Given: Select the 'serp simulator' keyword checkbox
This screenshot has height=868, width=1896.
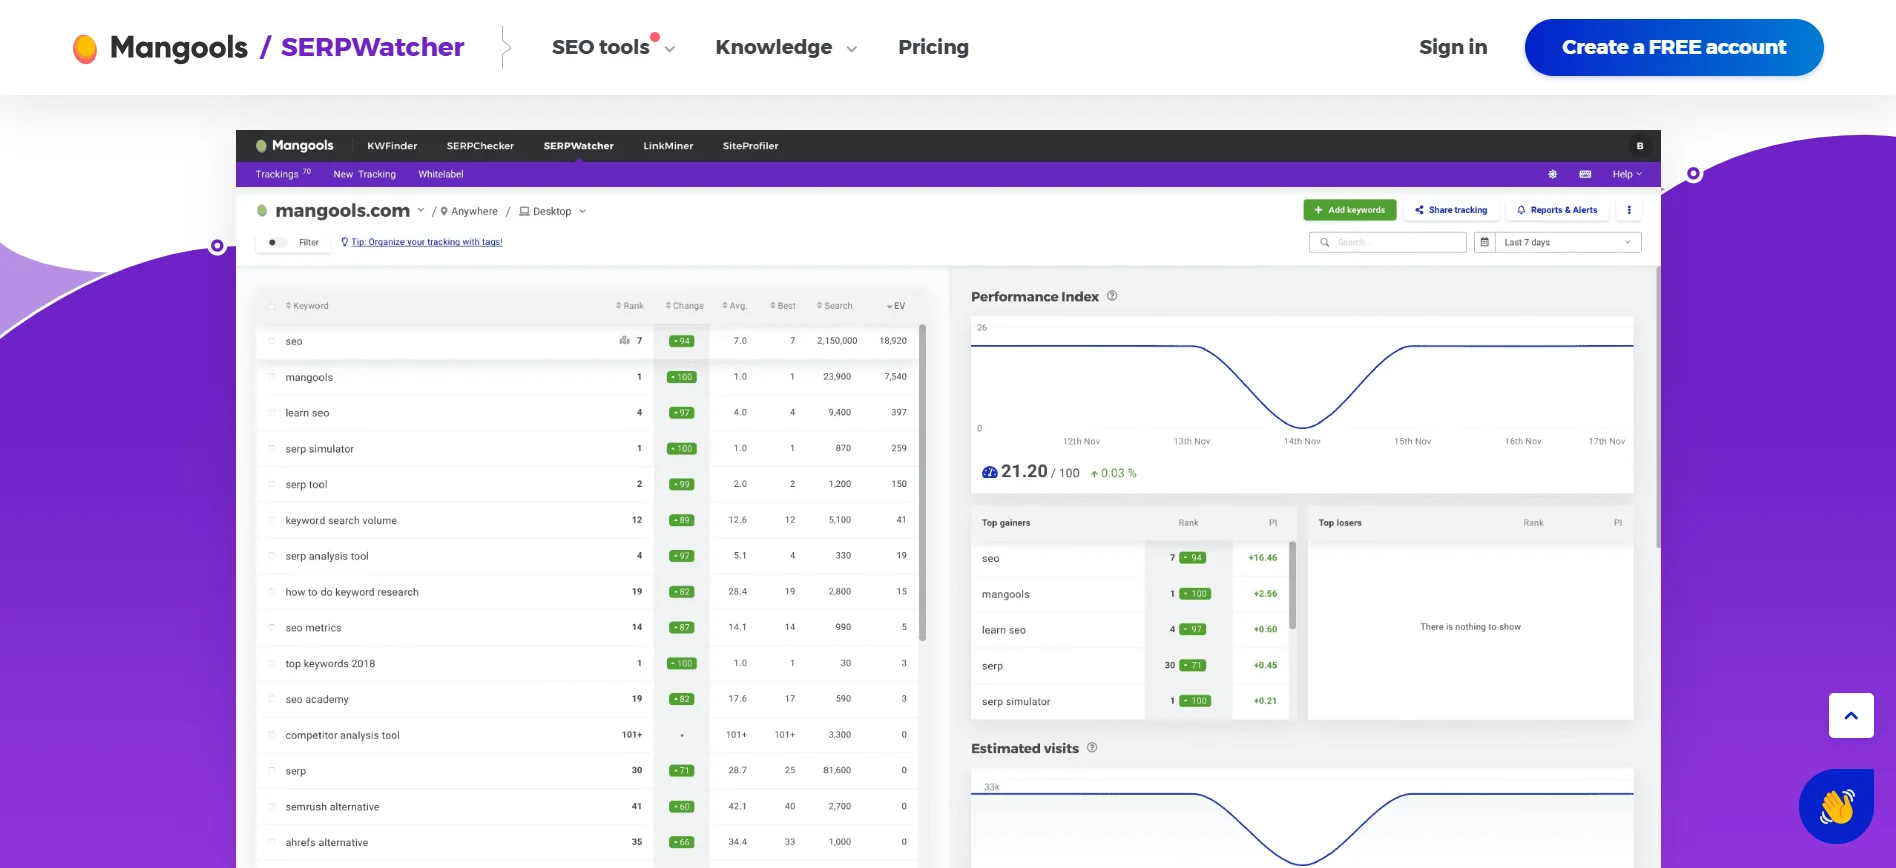Looking at the screenshot, I should 271,448.
